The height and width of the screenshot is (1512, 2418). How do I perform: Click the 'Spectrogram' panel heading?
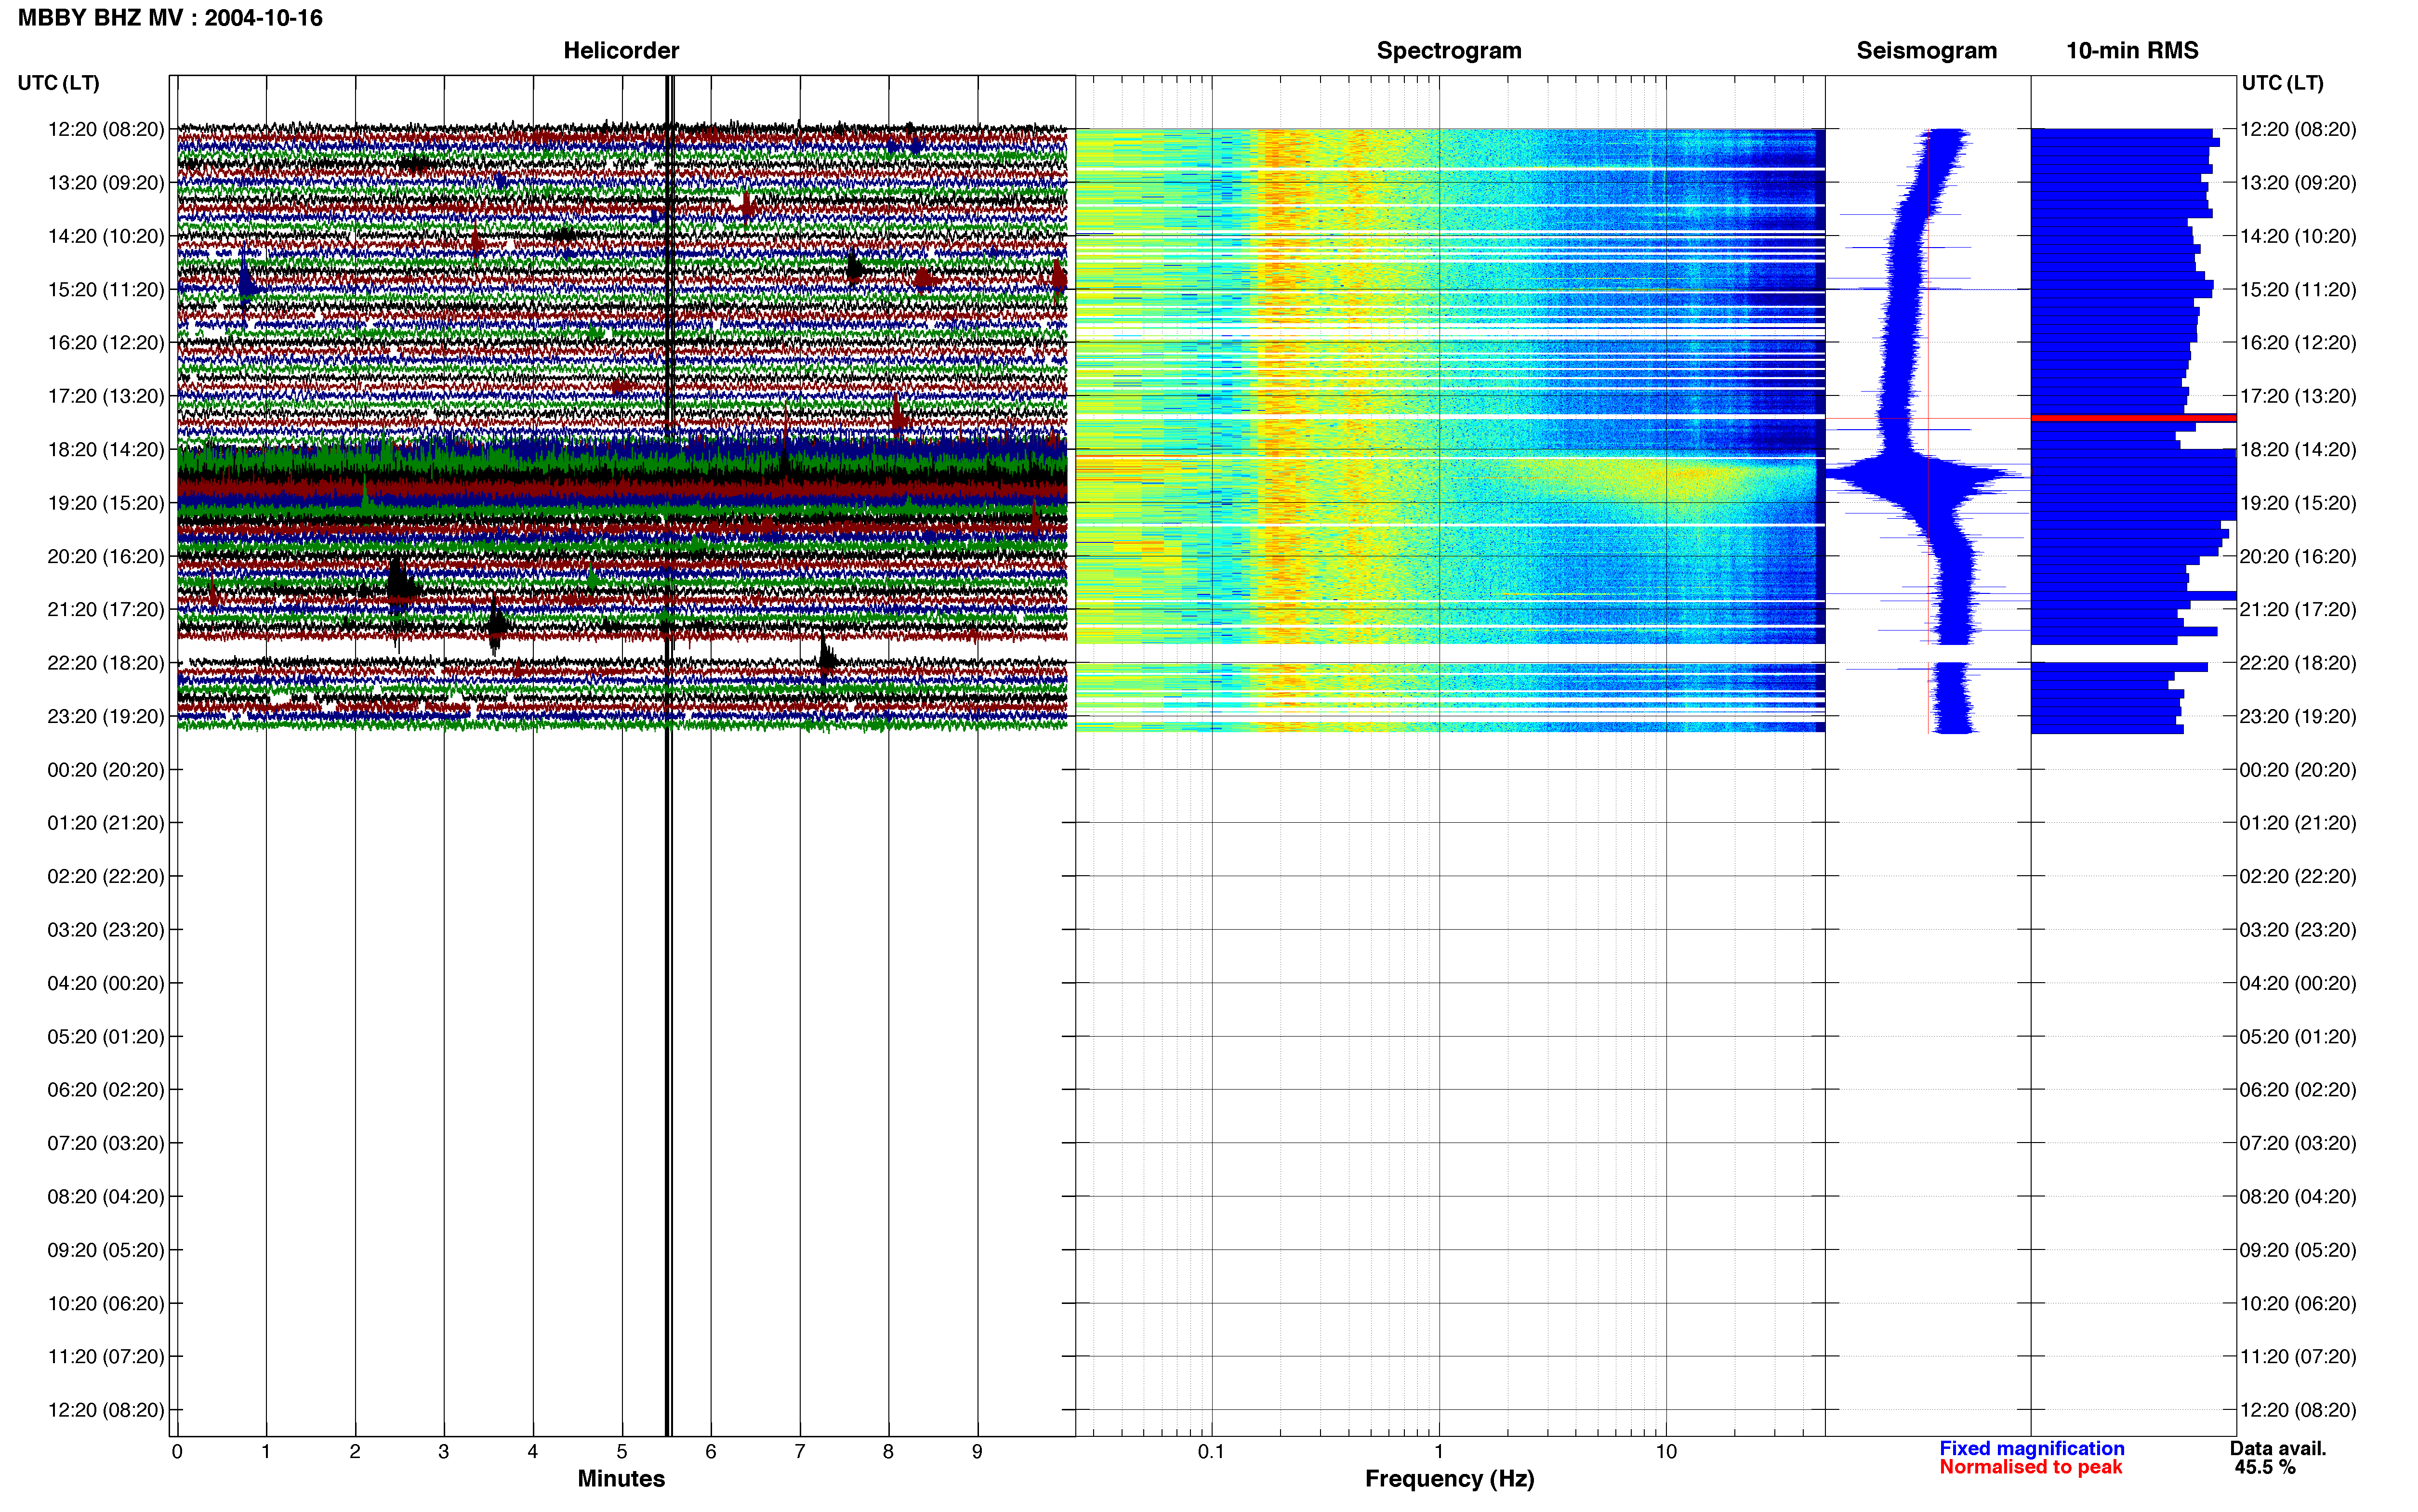(1449, 50)
